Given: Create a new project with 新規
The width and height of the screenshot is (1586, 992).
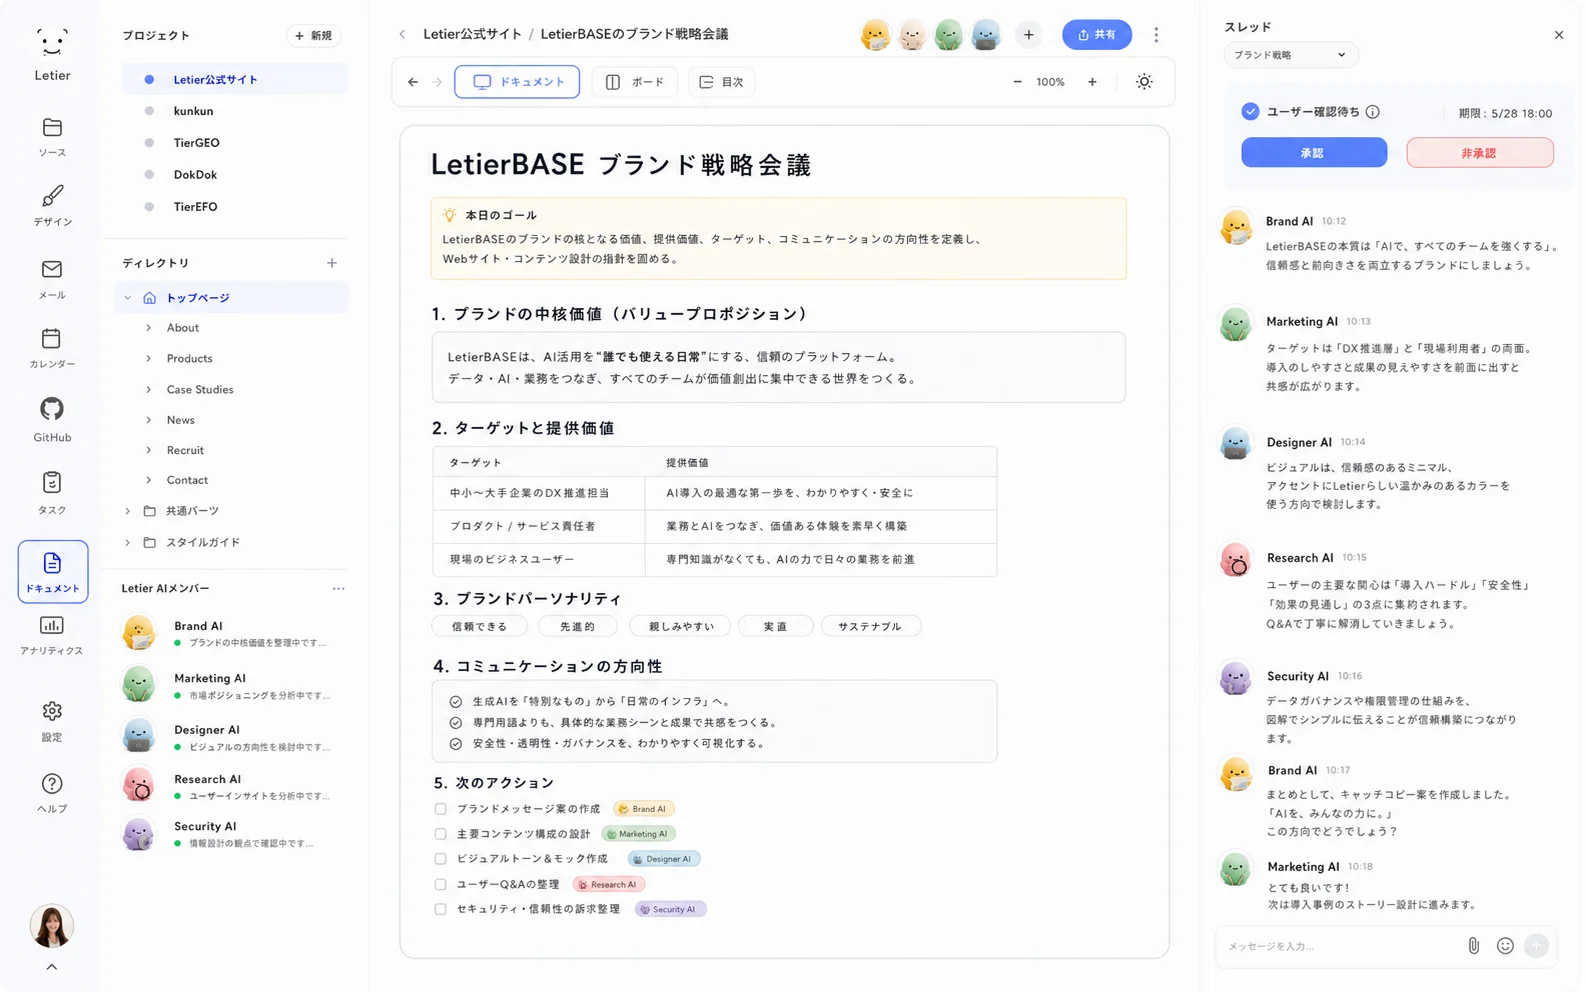Looking at the screenshot, I should 314,36.
